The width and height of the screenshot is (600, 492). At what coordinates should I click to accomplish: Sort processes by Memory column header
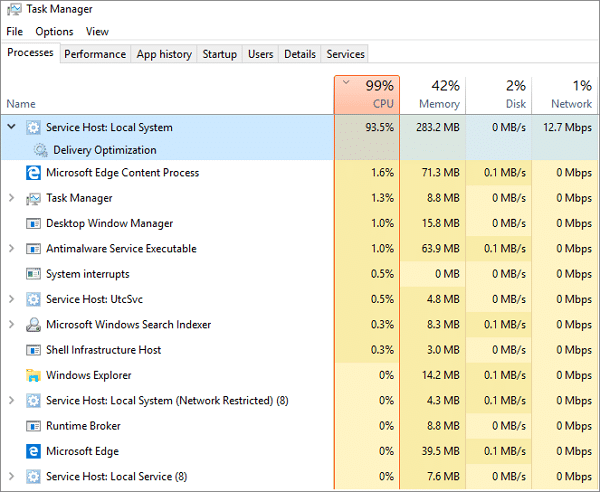coord(433,95)
